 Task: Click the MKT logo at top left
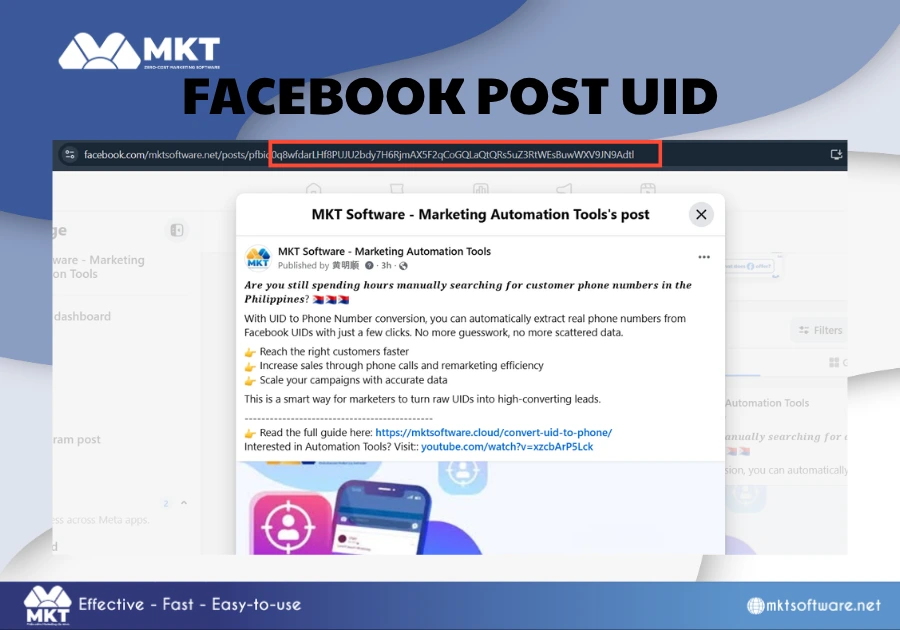click(x=139, y=51)
